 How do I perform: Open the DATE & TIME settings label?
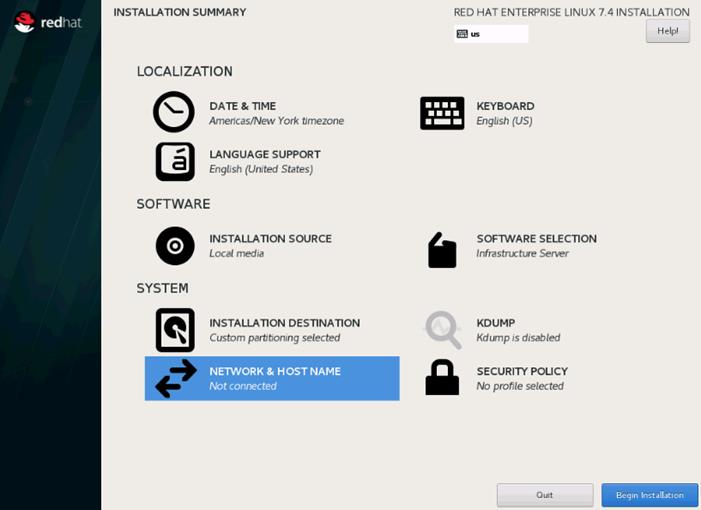(x=242, y=106)
